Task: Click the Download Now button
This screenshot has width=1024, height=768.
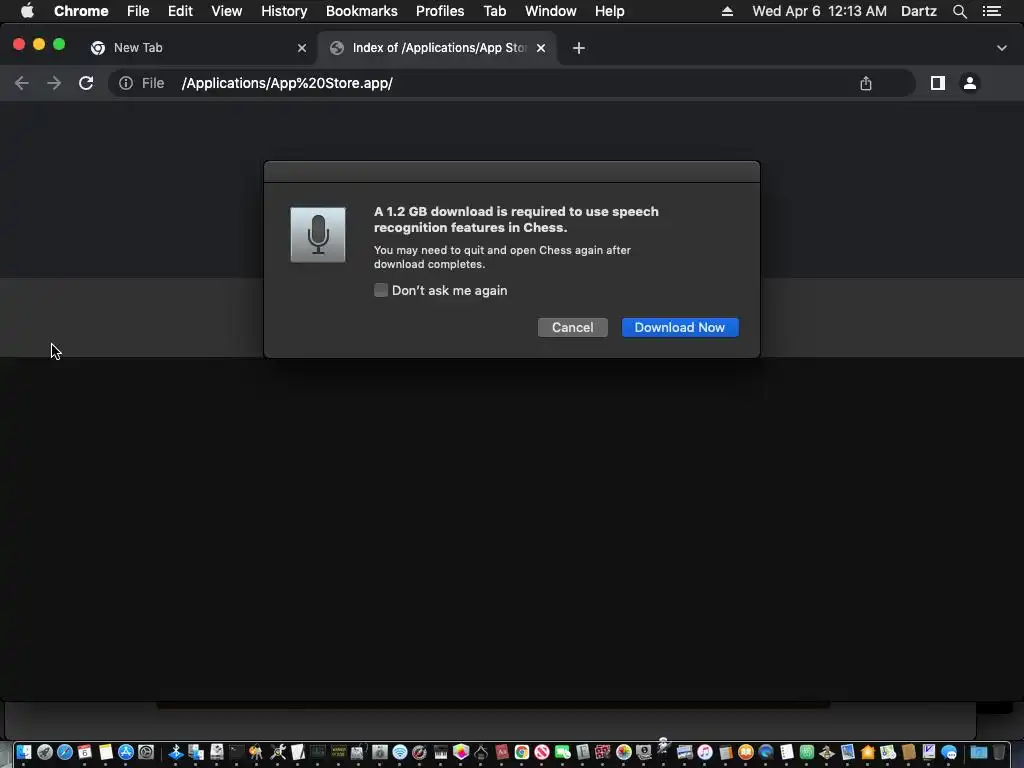Action: 679,327
